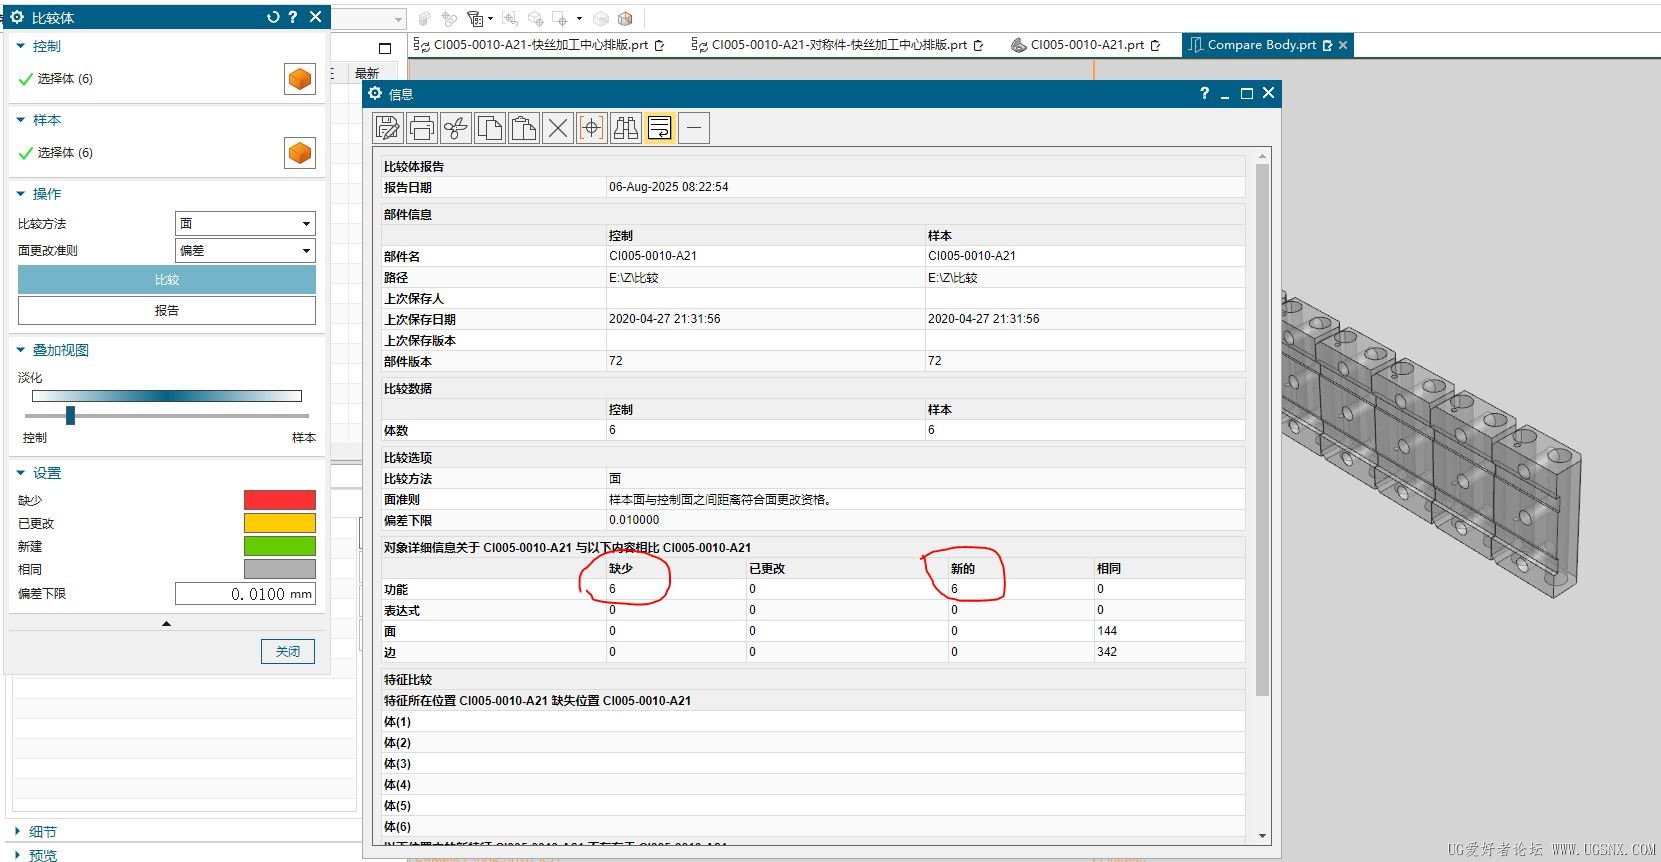The height and width of the screenshot is (862, 1661).
Task: Click the dash icon at 信息 toolbar end
Action: (x=694, y=128)
